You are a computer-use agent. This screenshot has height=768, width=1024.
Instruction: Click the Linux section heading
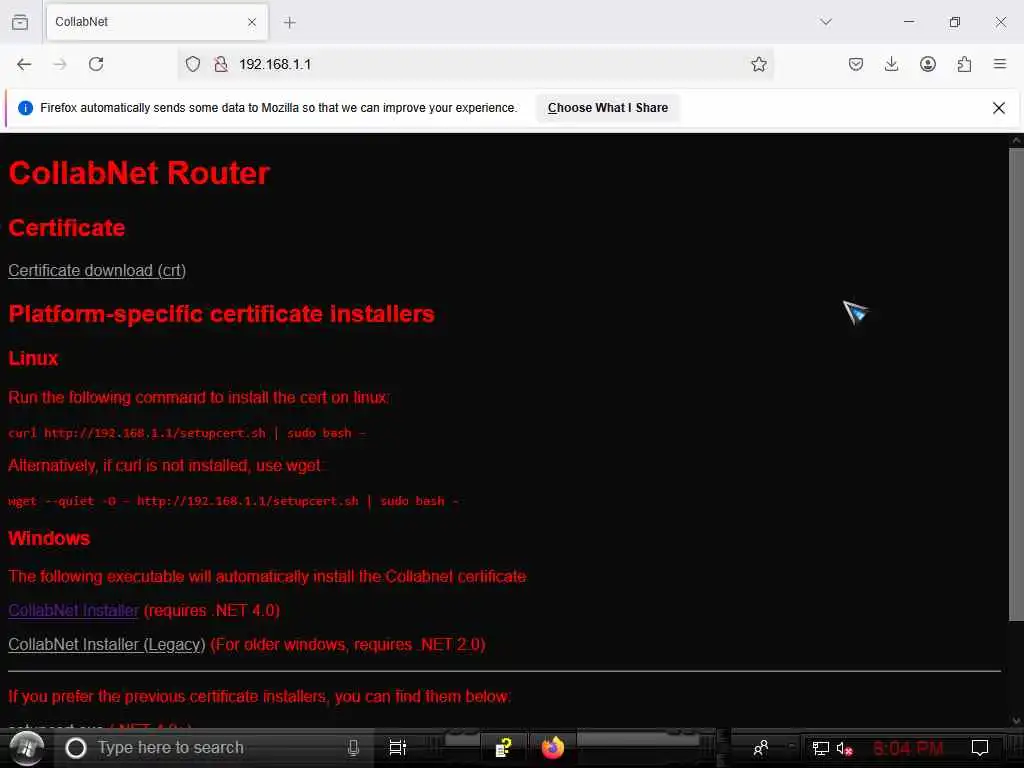point(33,358)
